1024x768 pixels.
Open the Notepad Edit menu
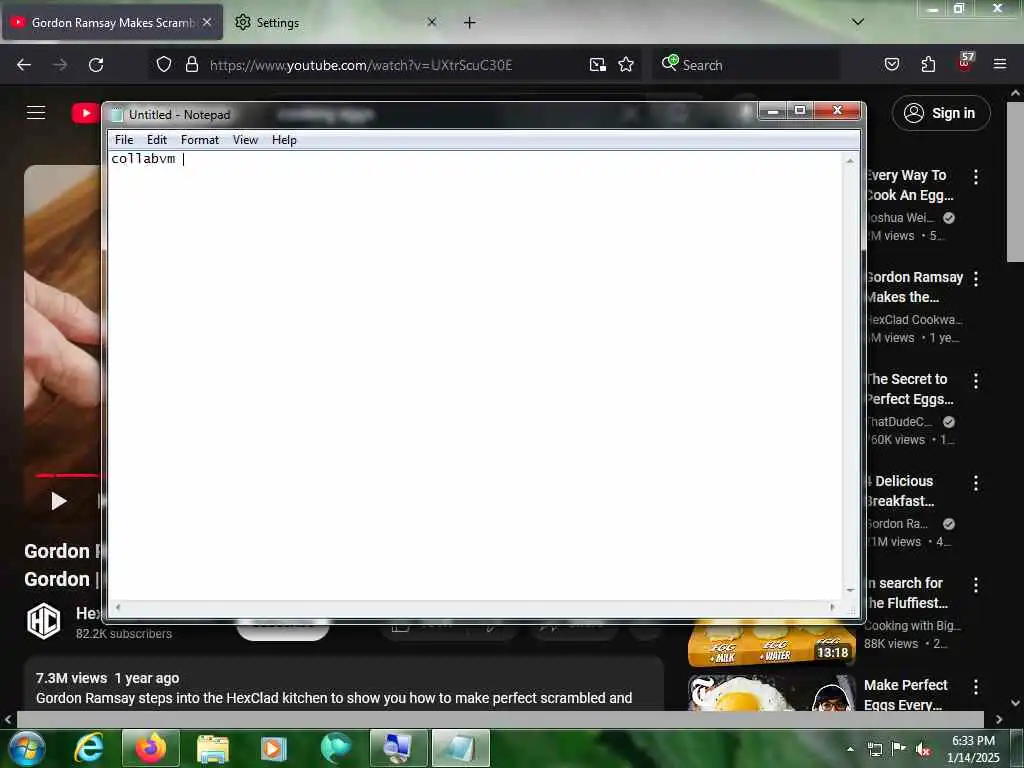point(157,140)
